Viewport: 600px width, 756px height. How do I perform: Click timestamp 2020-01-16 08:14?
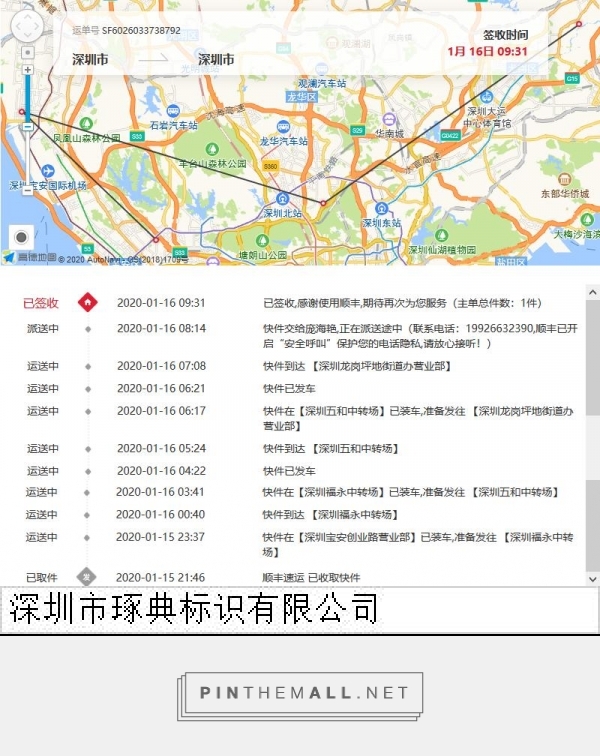tap(161, 328)
